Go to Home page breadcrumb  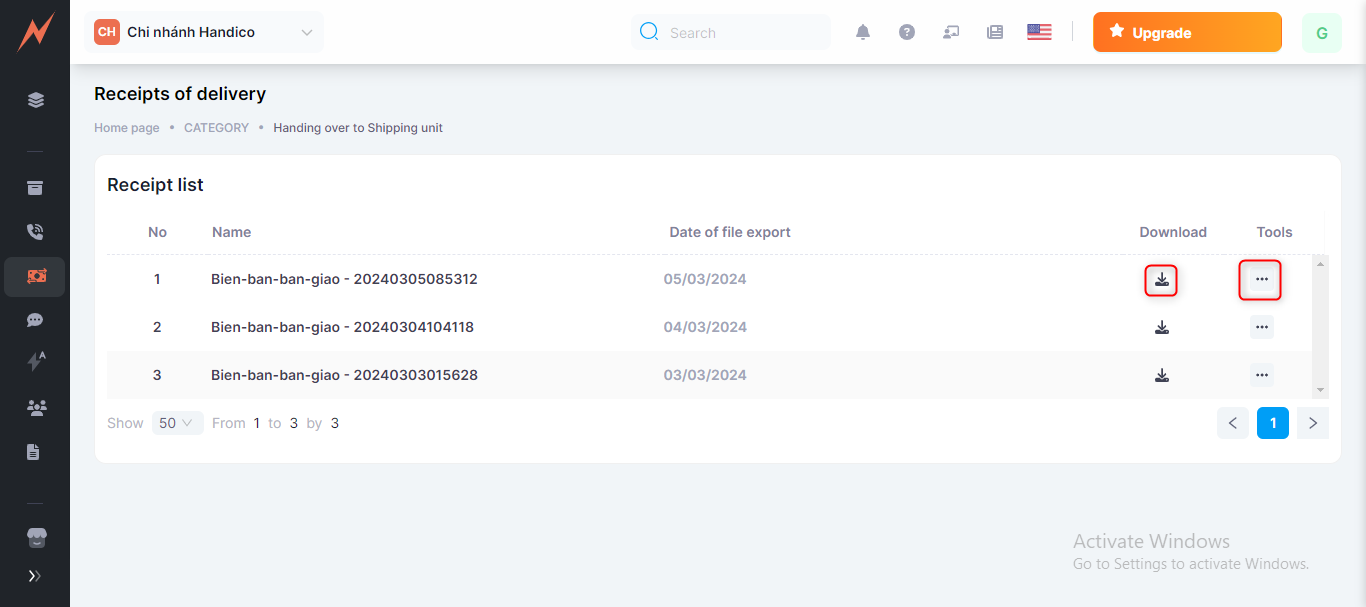pos(126,128)
